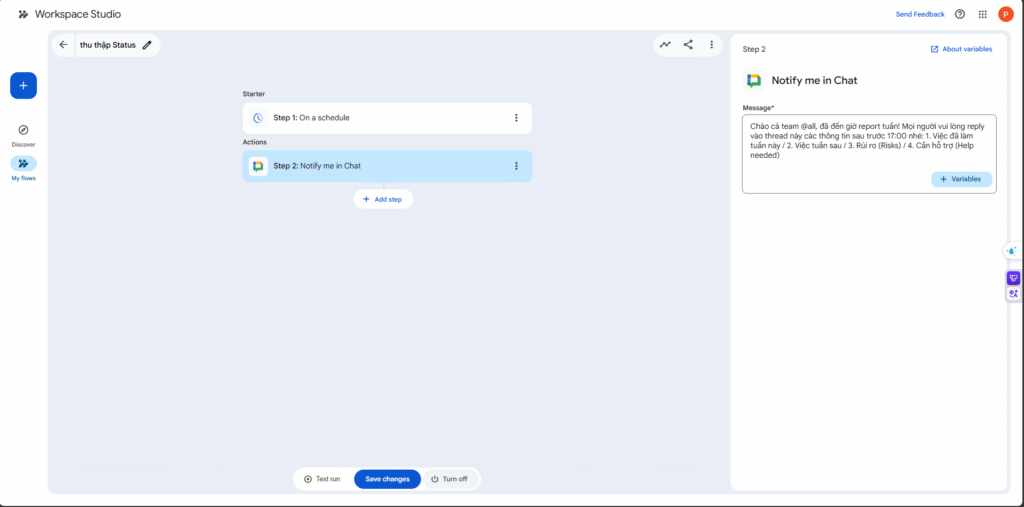The image size is (1024, 507).
Task: Open the Google apps grid
Action: (x=982, y=14)
